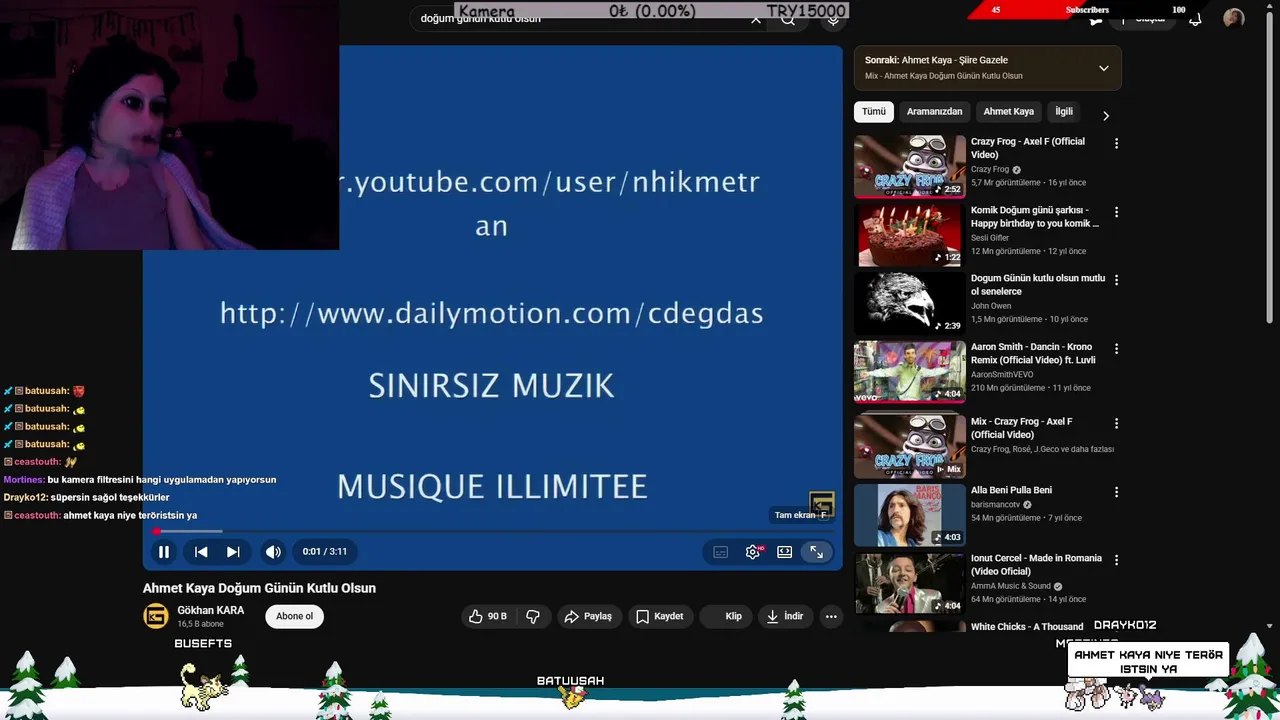Dislike the video with thumbs down
Viewport: 1280px width, 720px height.
point(533,616)
